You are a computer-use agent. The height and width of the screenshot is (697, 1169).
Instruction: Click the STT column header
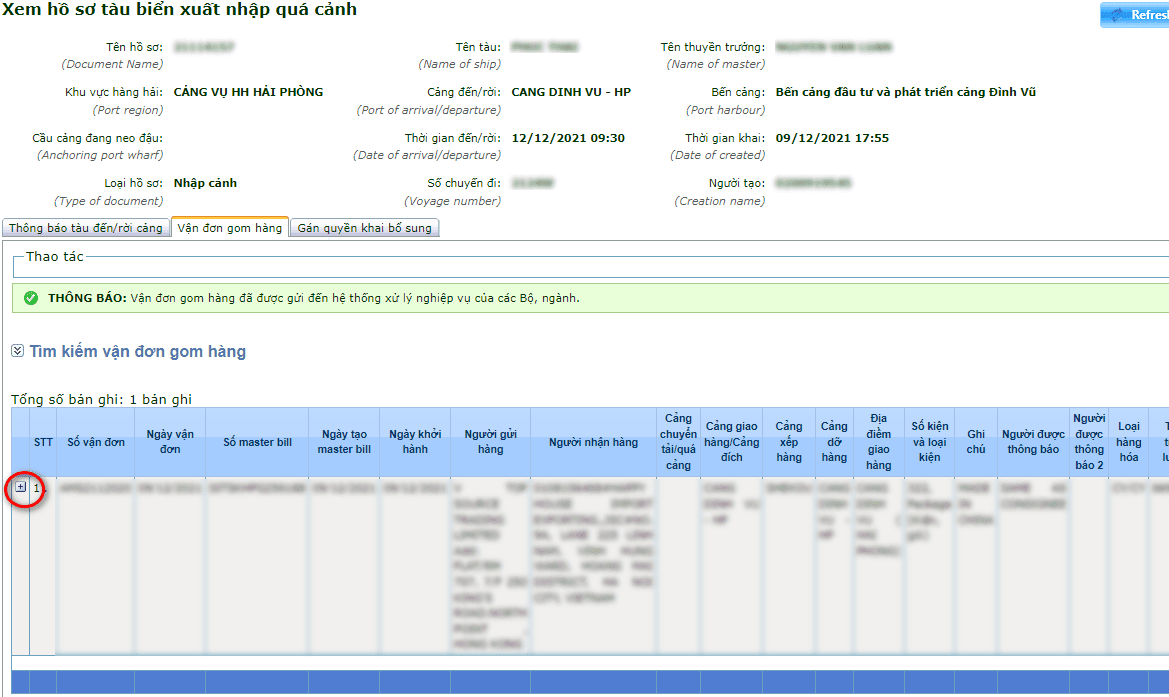43,442
